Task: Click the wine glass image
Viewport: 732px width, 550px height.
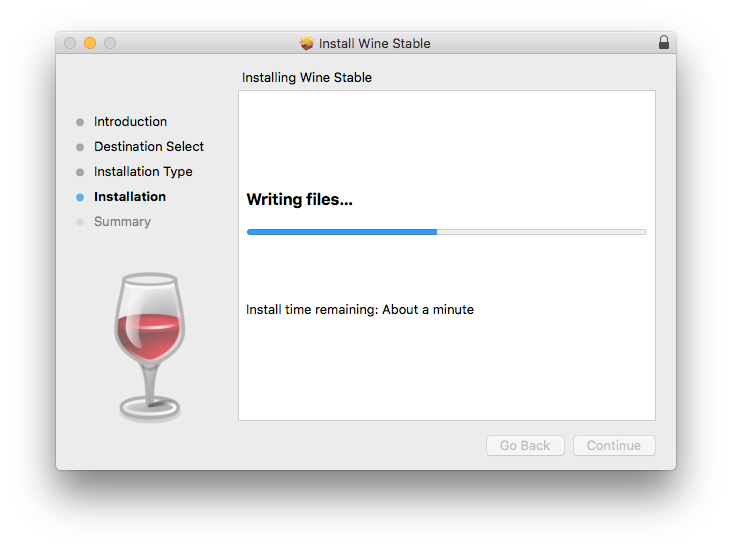Action: [149, 347]
